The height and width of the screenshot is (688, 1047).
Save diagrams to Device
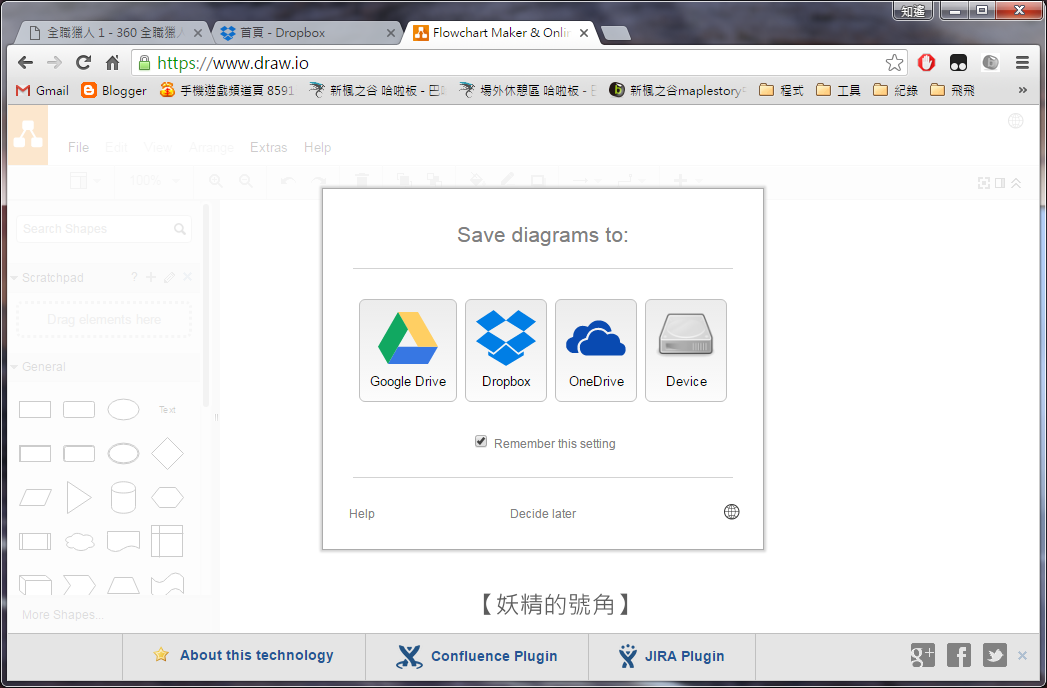(x=686, y=351)
